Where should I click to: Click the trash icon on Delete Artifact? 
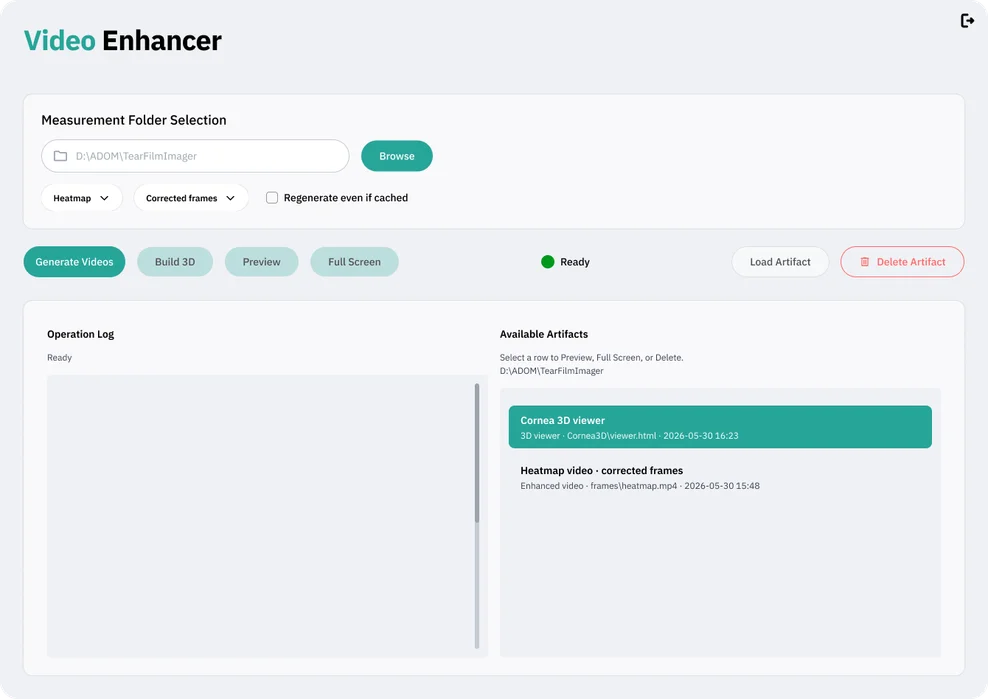coord(864,262)
